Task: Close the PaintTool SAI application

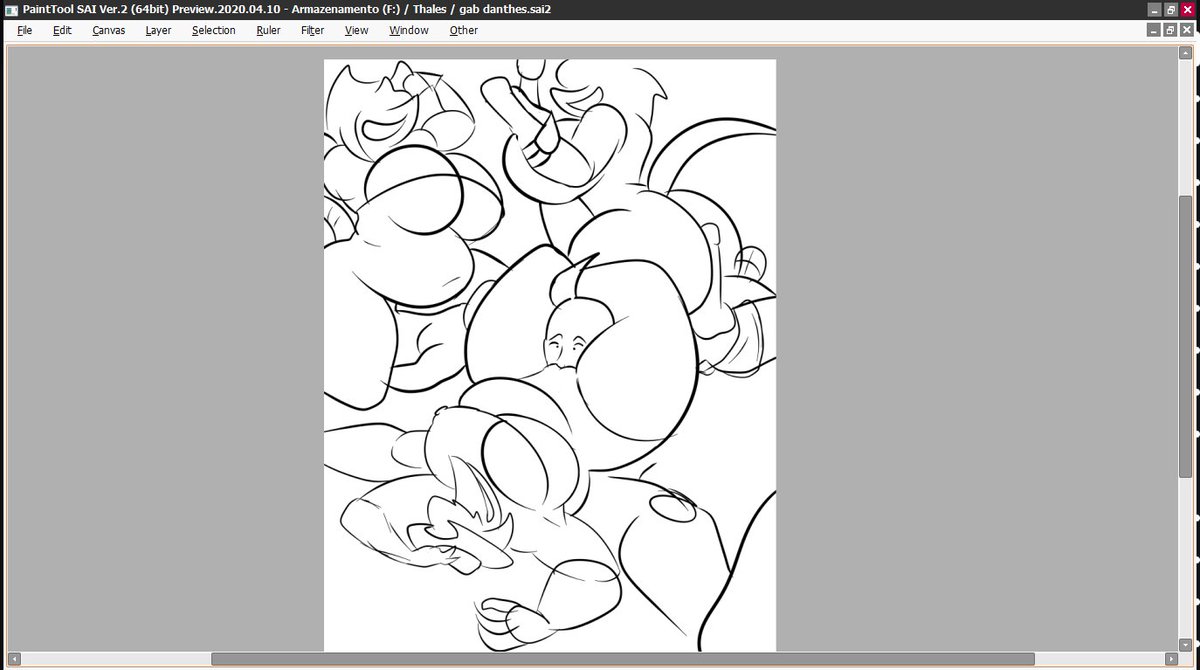Action: [x=1188, y=9]
